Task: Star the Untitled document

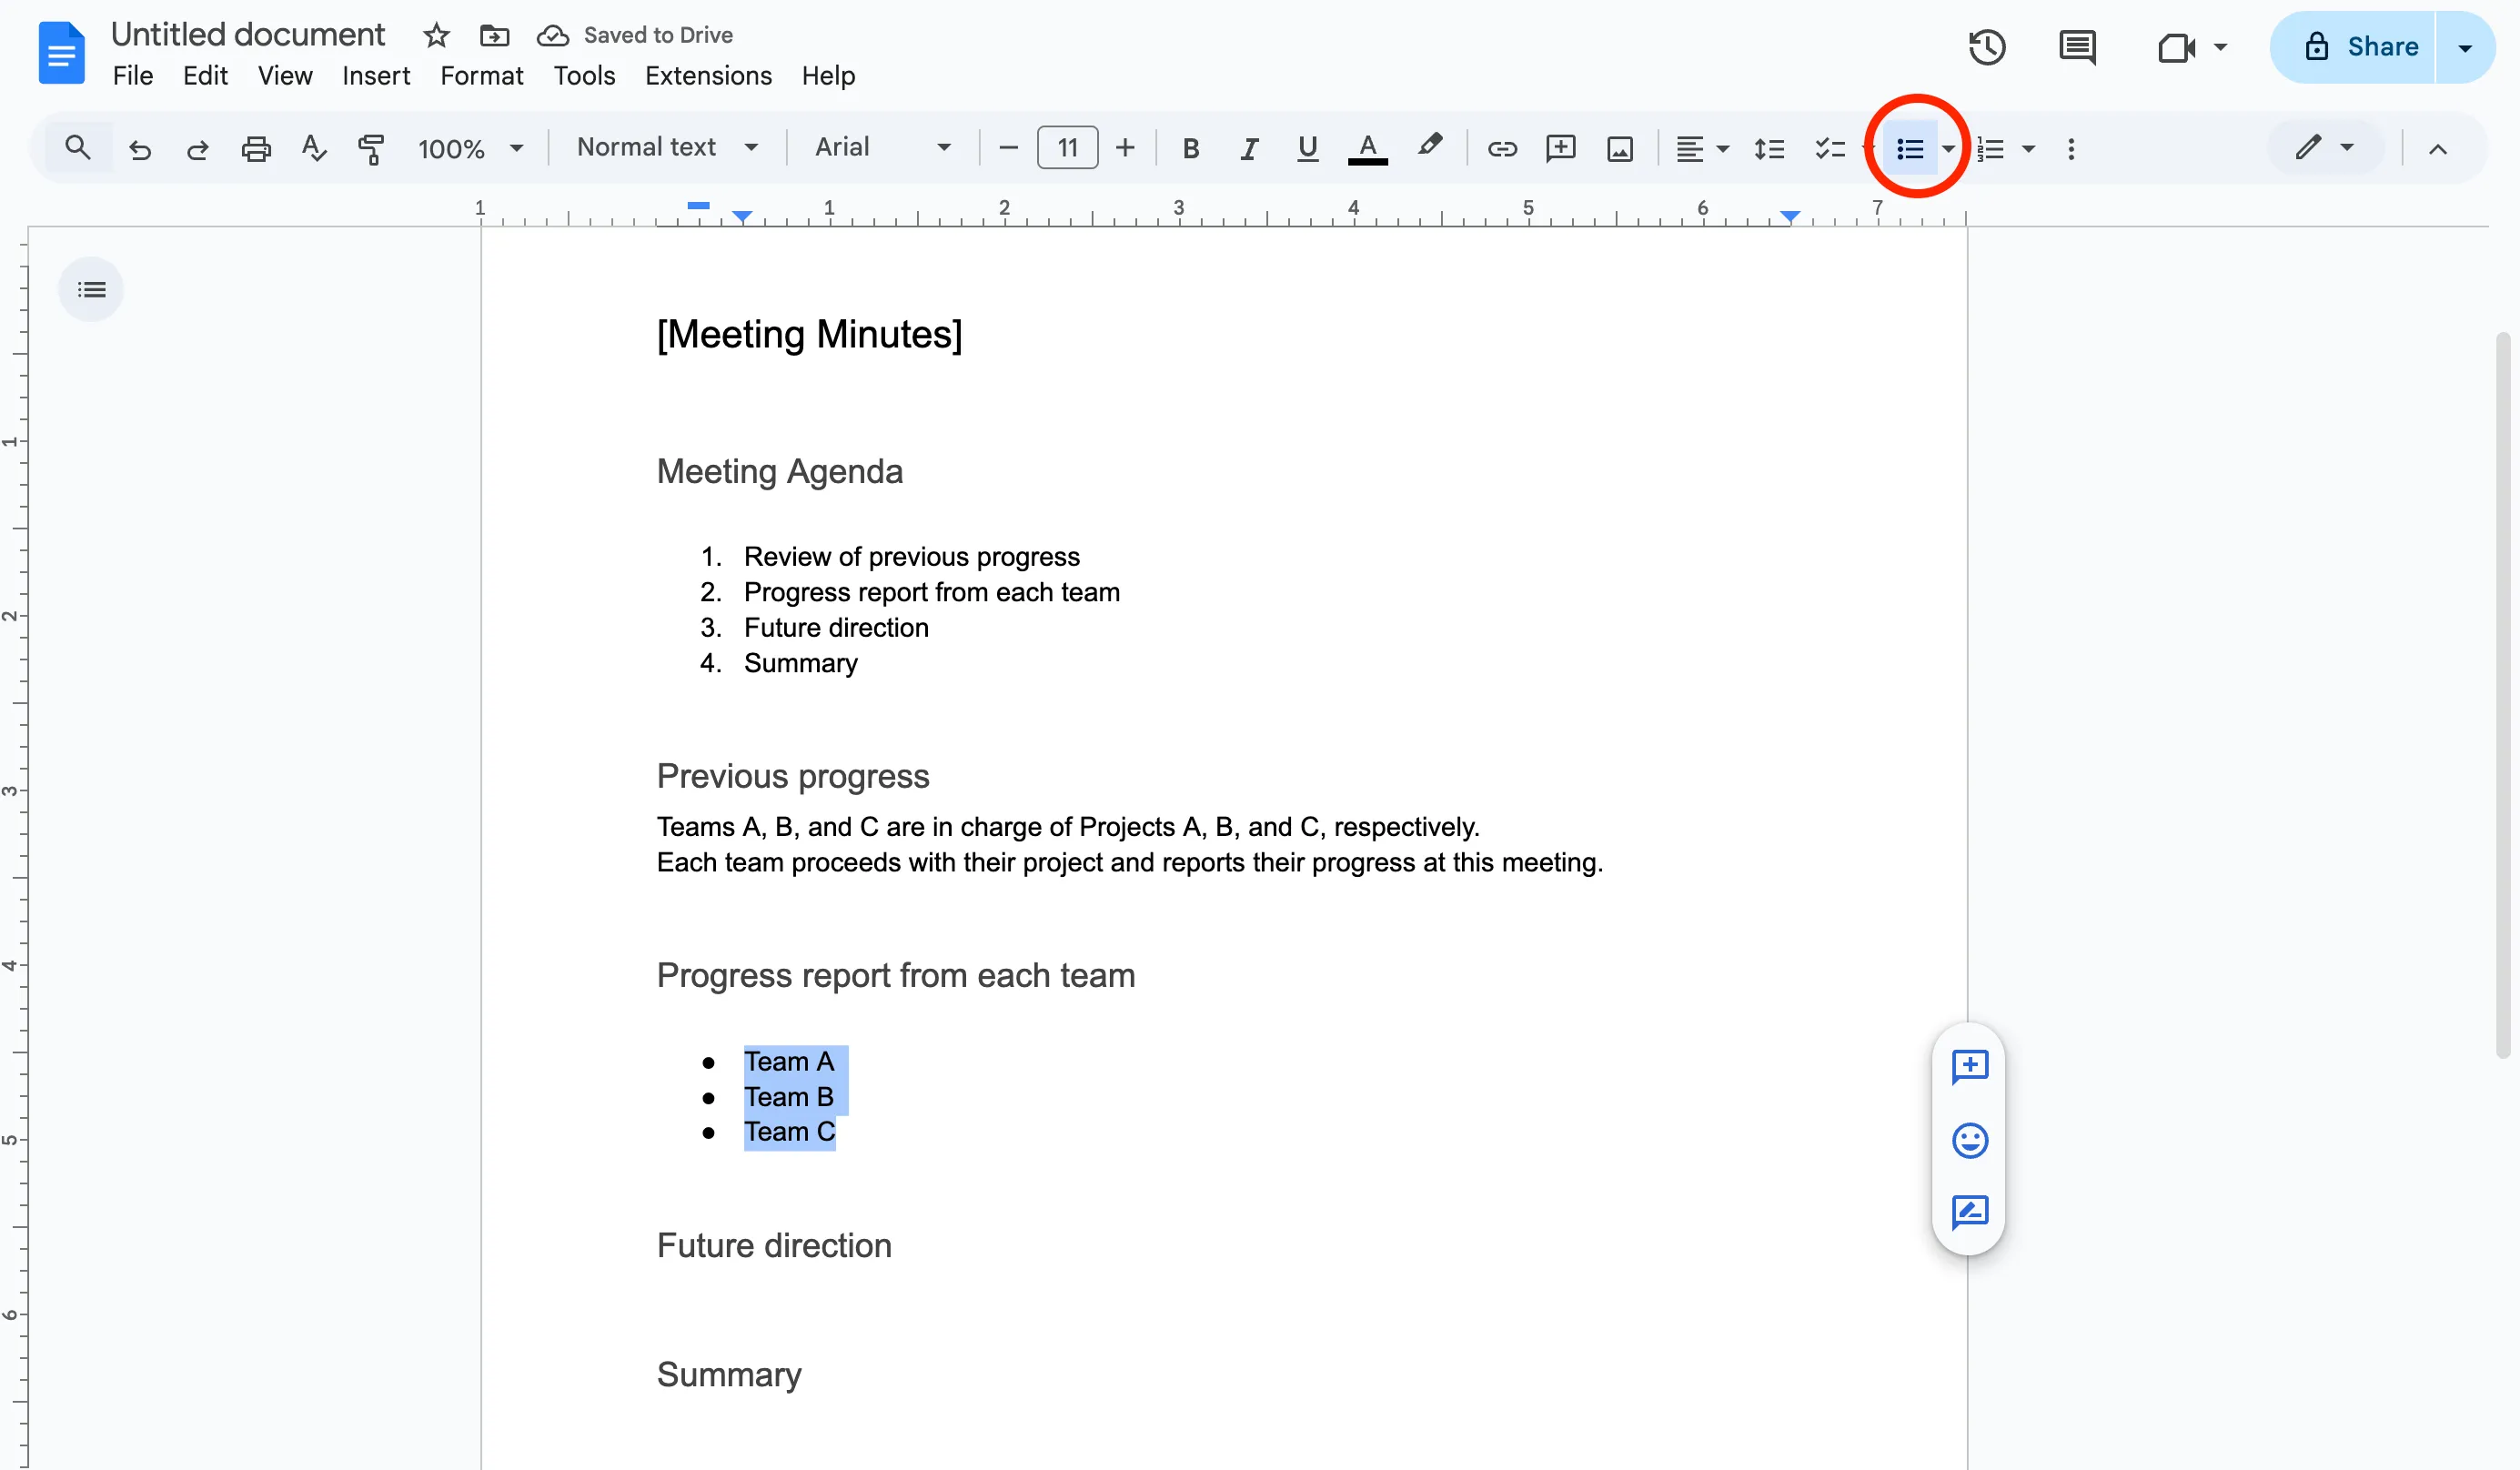Action: point(436,36)
